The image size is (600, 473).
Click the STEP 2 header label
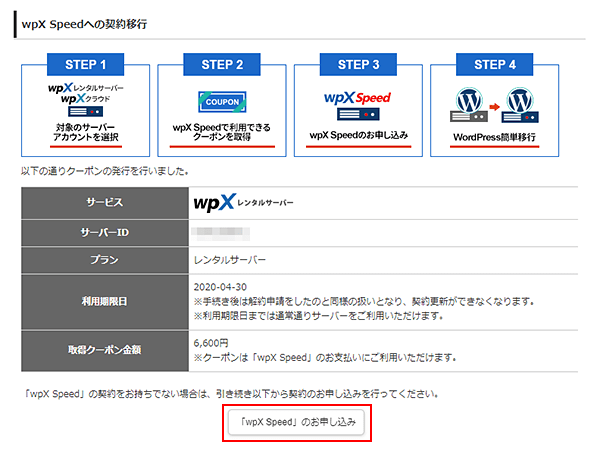click(222, 64)
